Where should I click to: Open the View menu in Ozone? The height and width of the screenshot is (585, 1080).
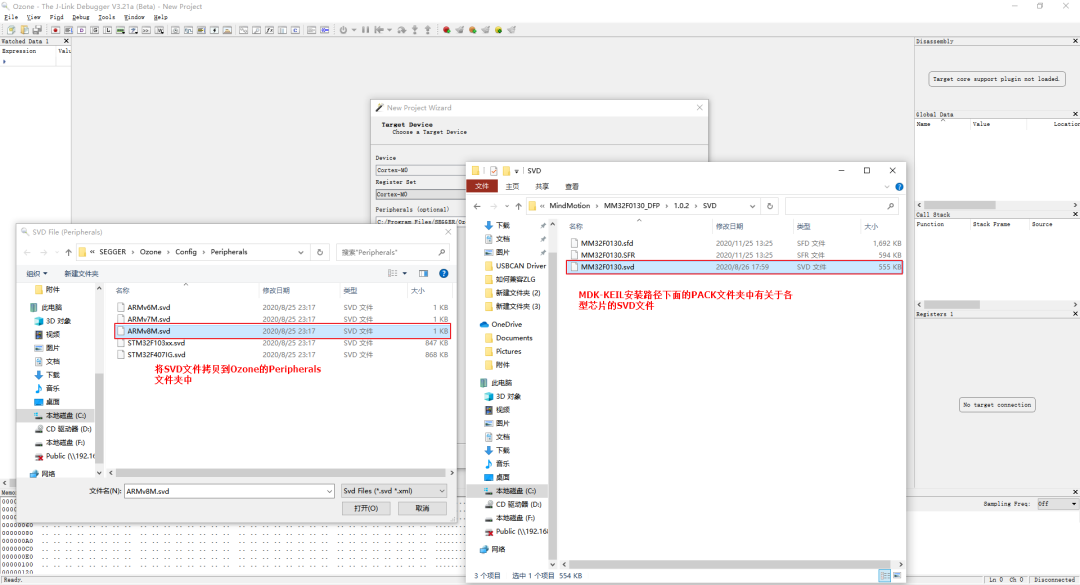click(34, 17)
